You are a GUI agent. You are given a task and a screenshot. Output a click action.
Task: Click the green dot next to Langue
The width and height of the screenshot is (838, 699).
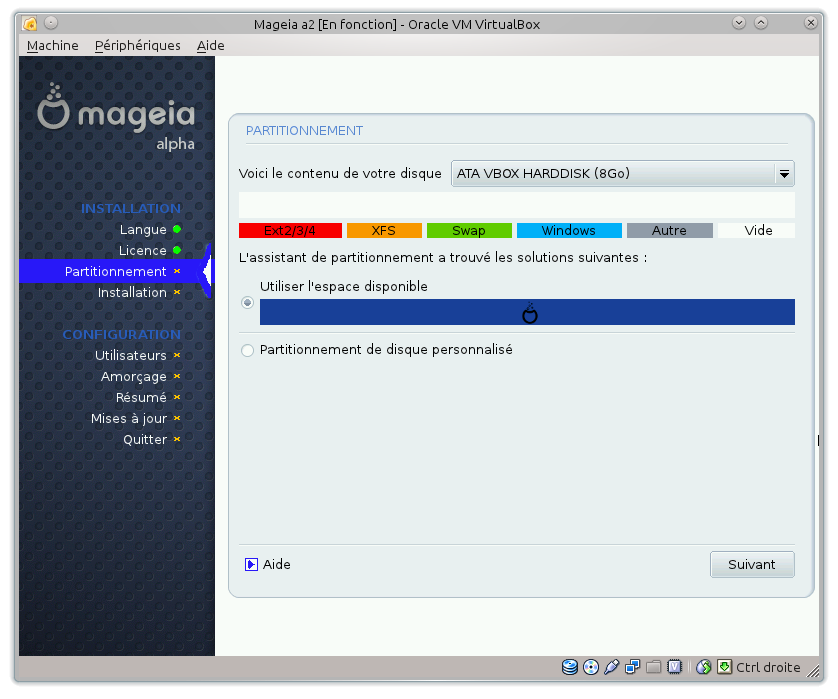[177, 229]
